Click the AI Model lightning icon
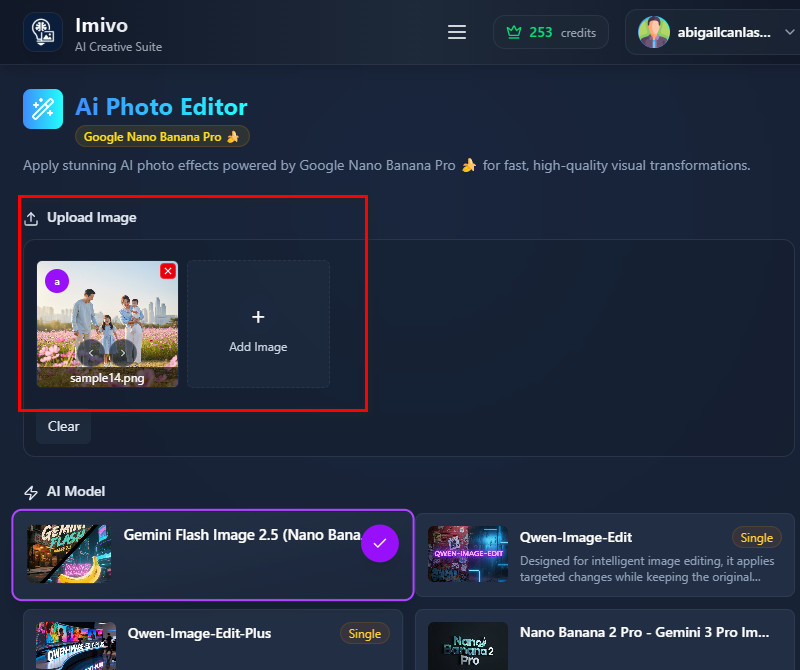 (x=31, y=492)
